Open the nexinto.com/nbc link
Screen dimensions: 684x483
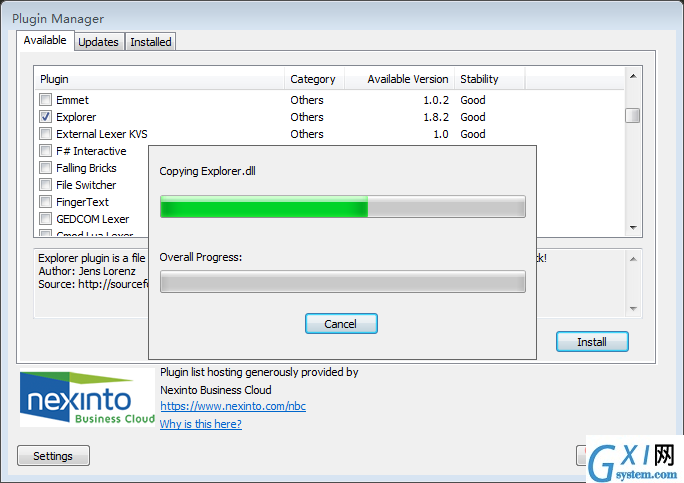point(233,406)
